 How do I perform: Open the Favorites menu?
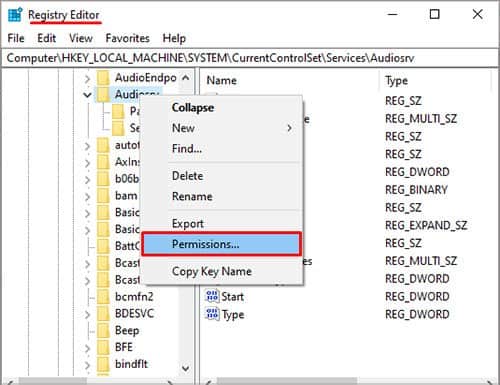coord(127,38)
